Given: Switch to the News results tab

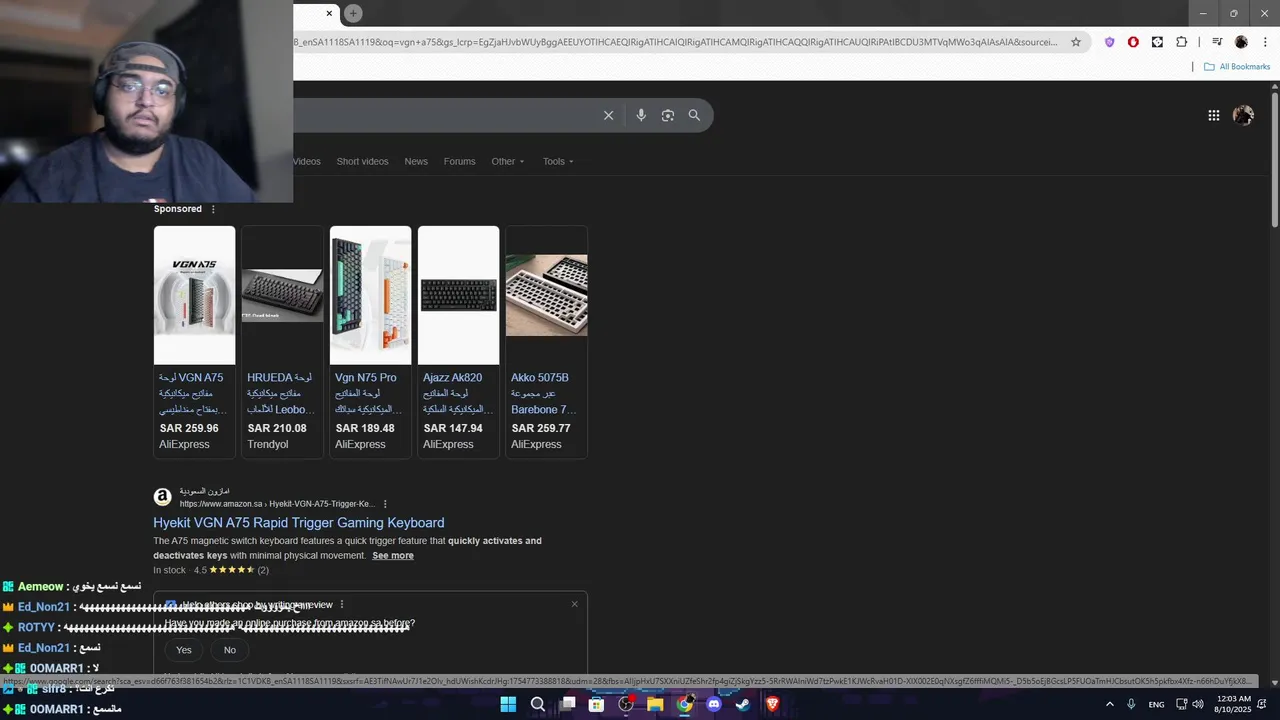Looking at the screenshot, I should tap(416, 161).
